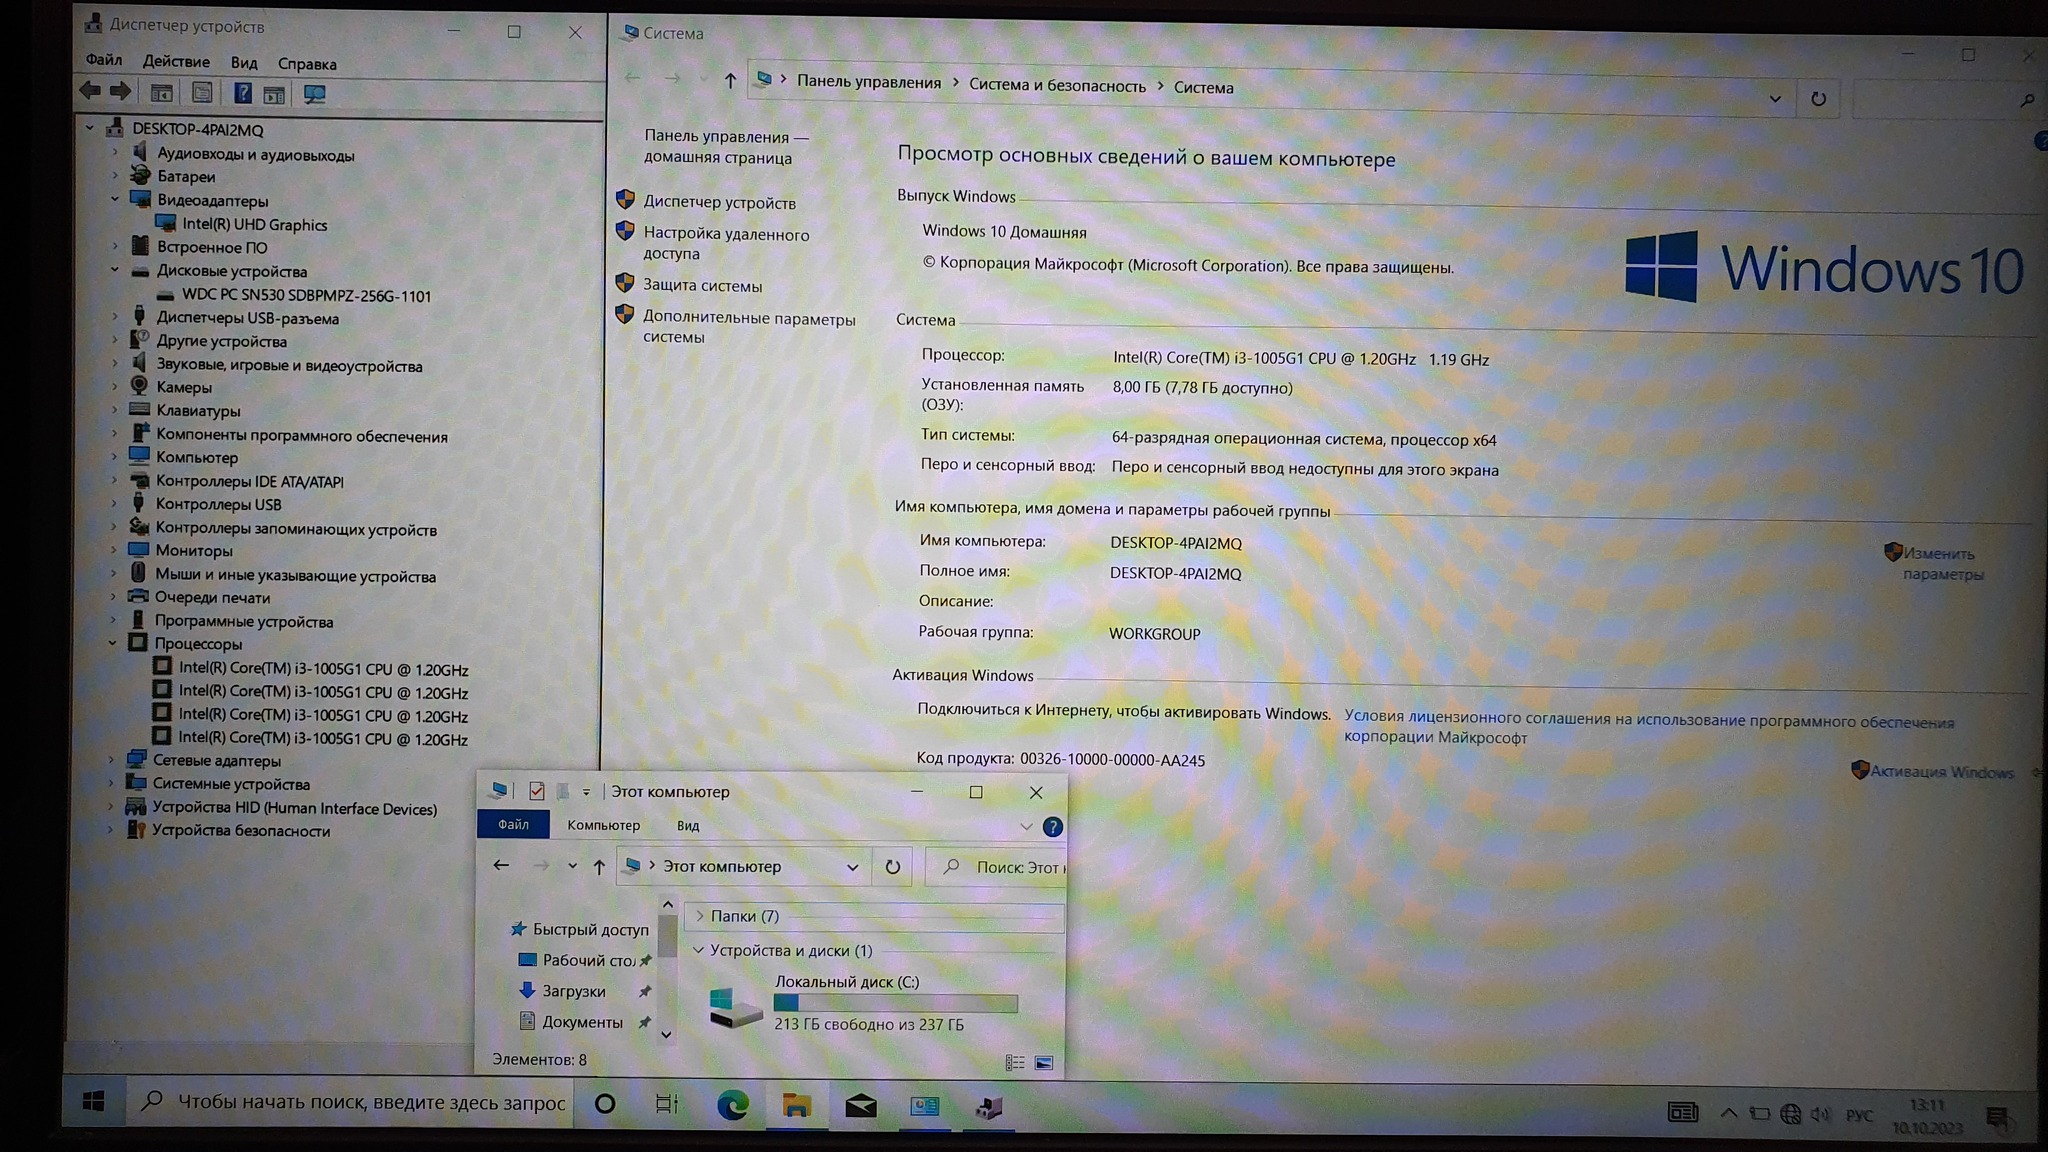The width and height of the screenshot is (2048, 1152).
Task: Click the up arrow in System window
Action: click(730, 81)
